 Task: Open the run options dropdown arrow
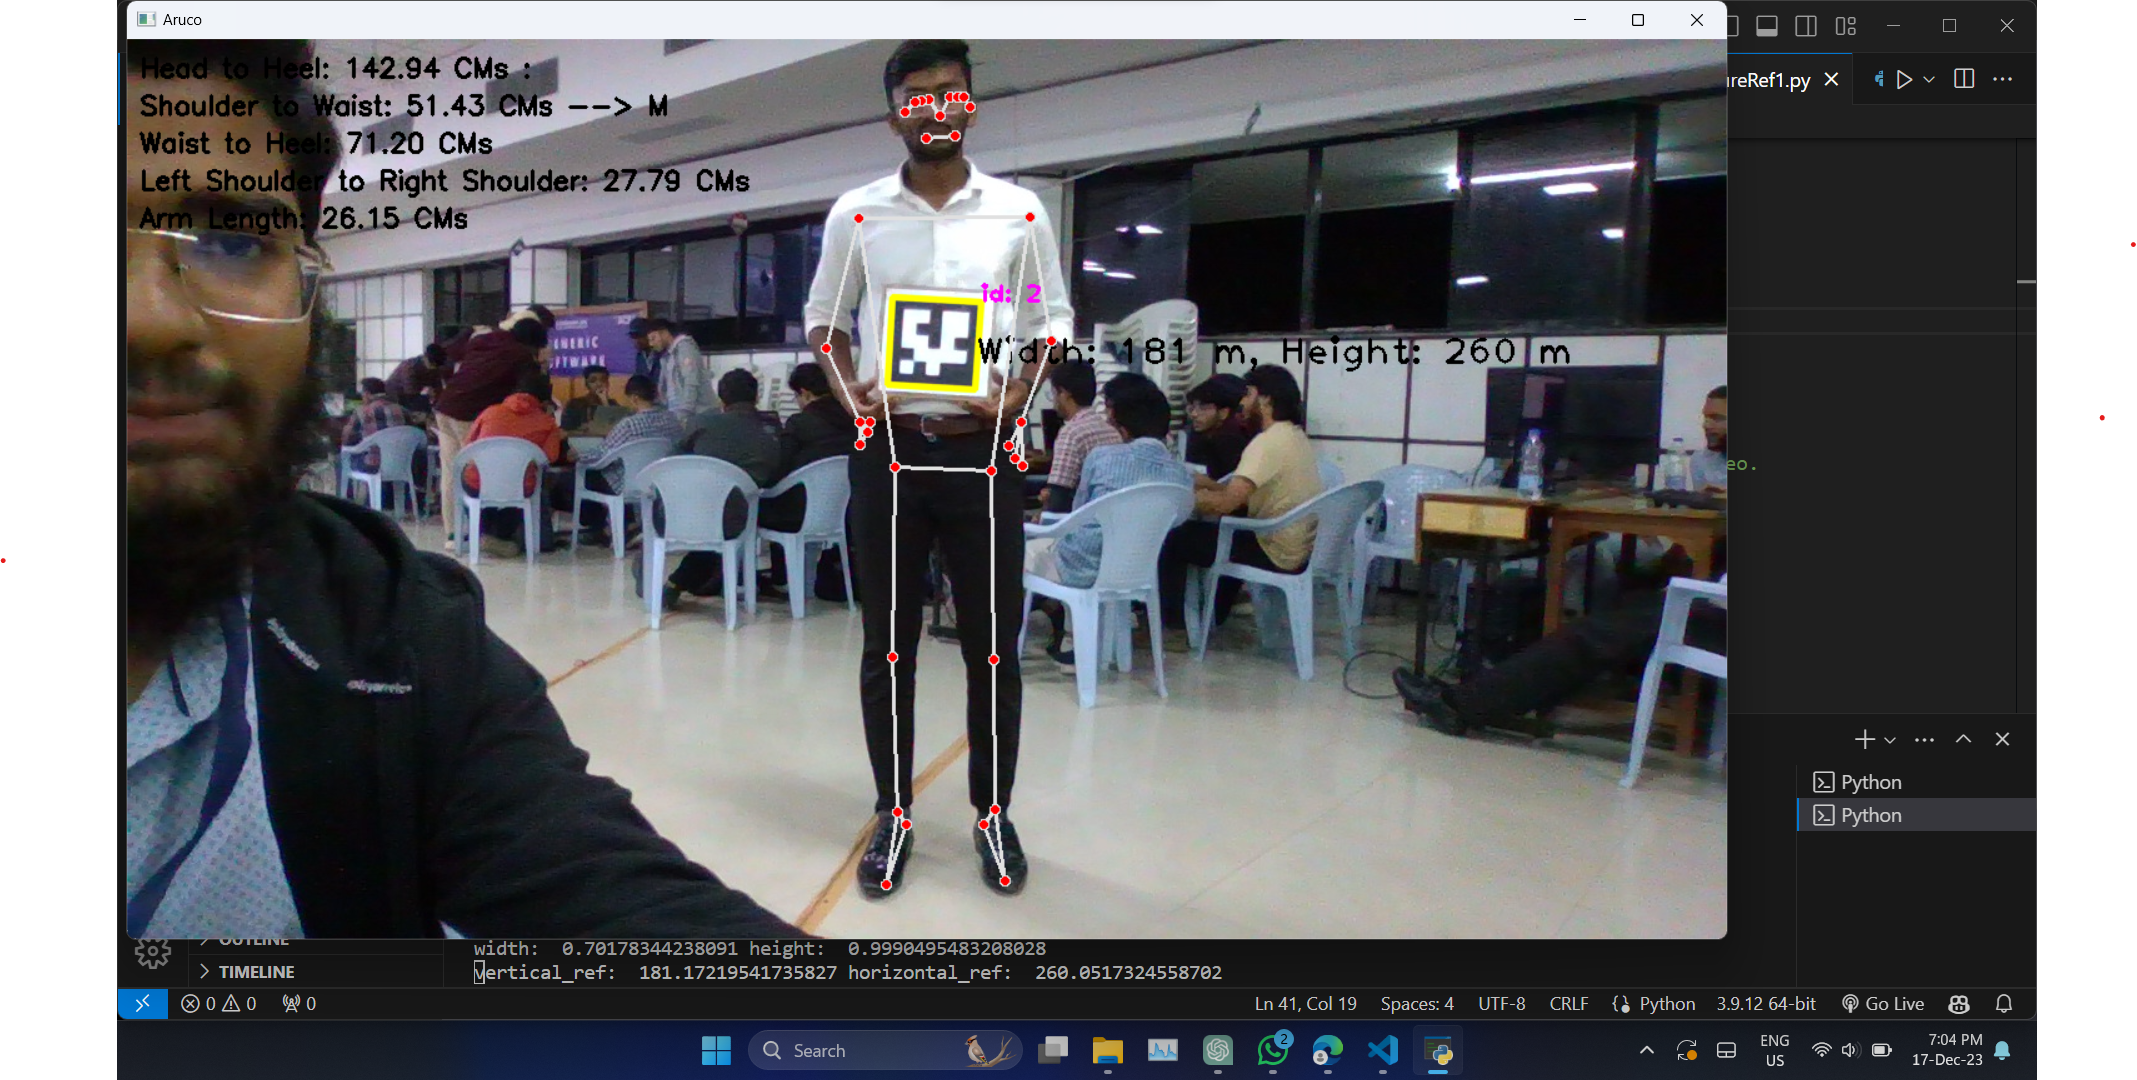(x=1929, y=79)
